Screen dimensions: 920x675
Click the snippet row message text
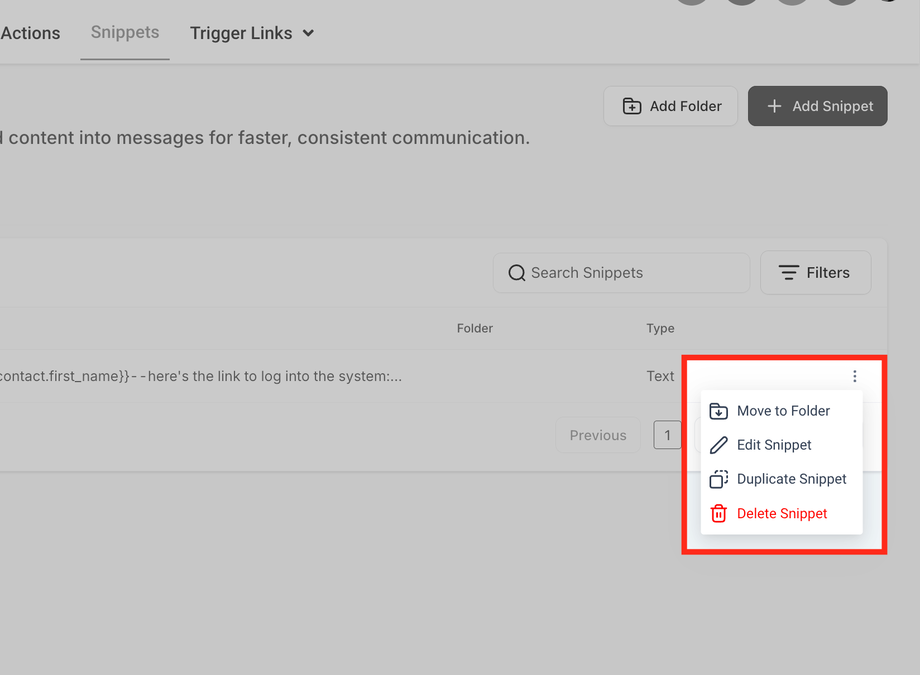pyautogui.click(x=200, y=376)
